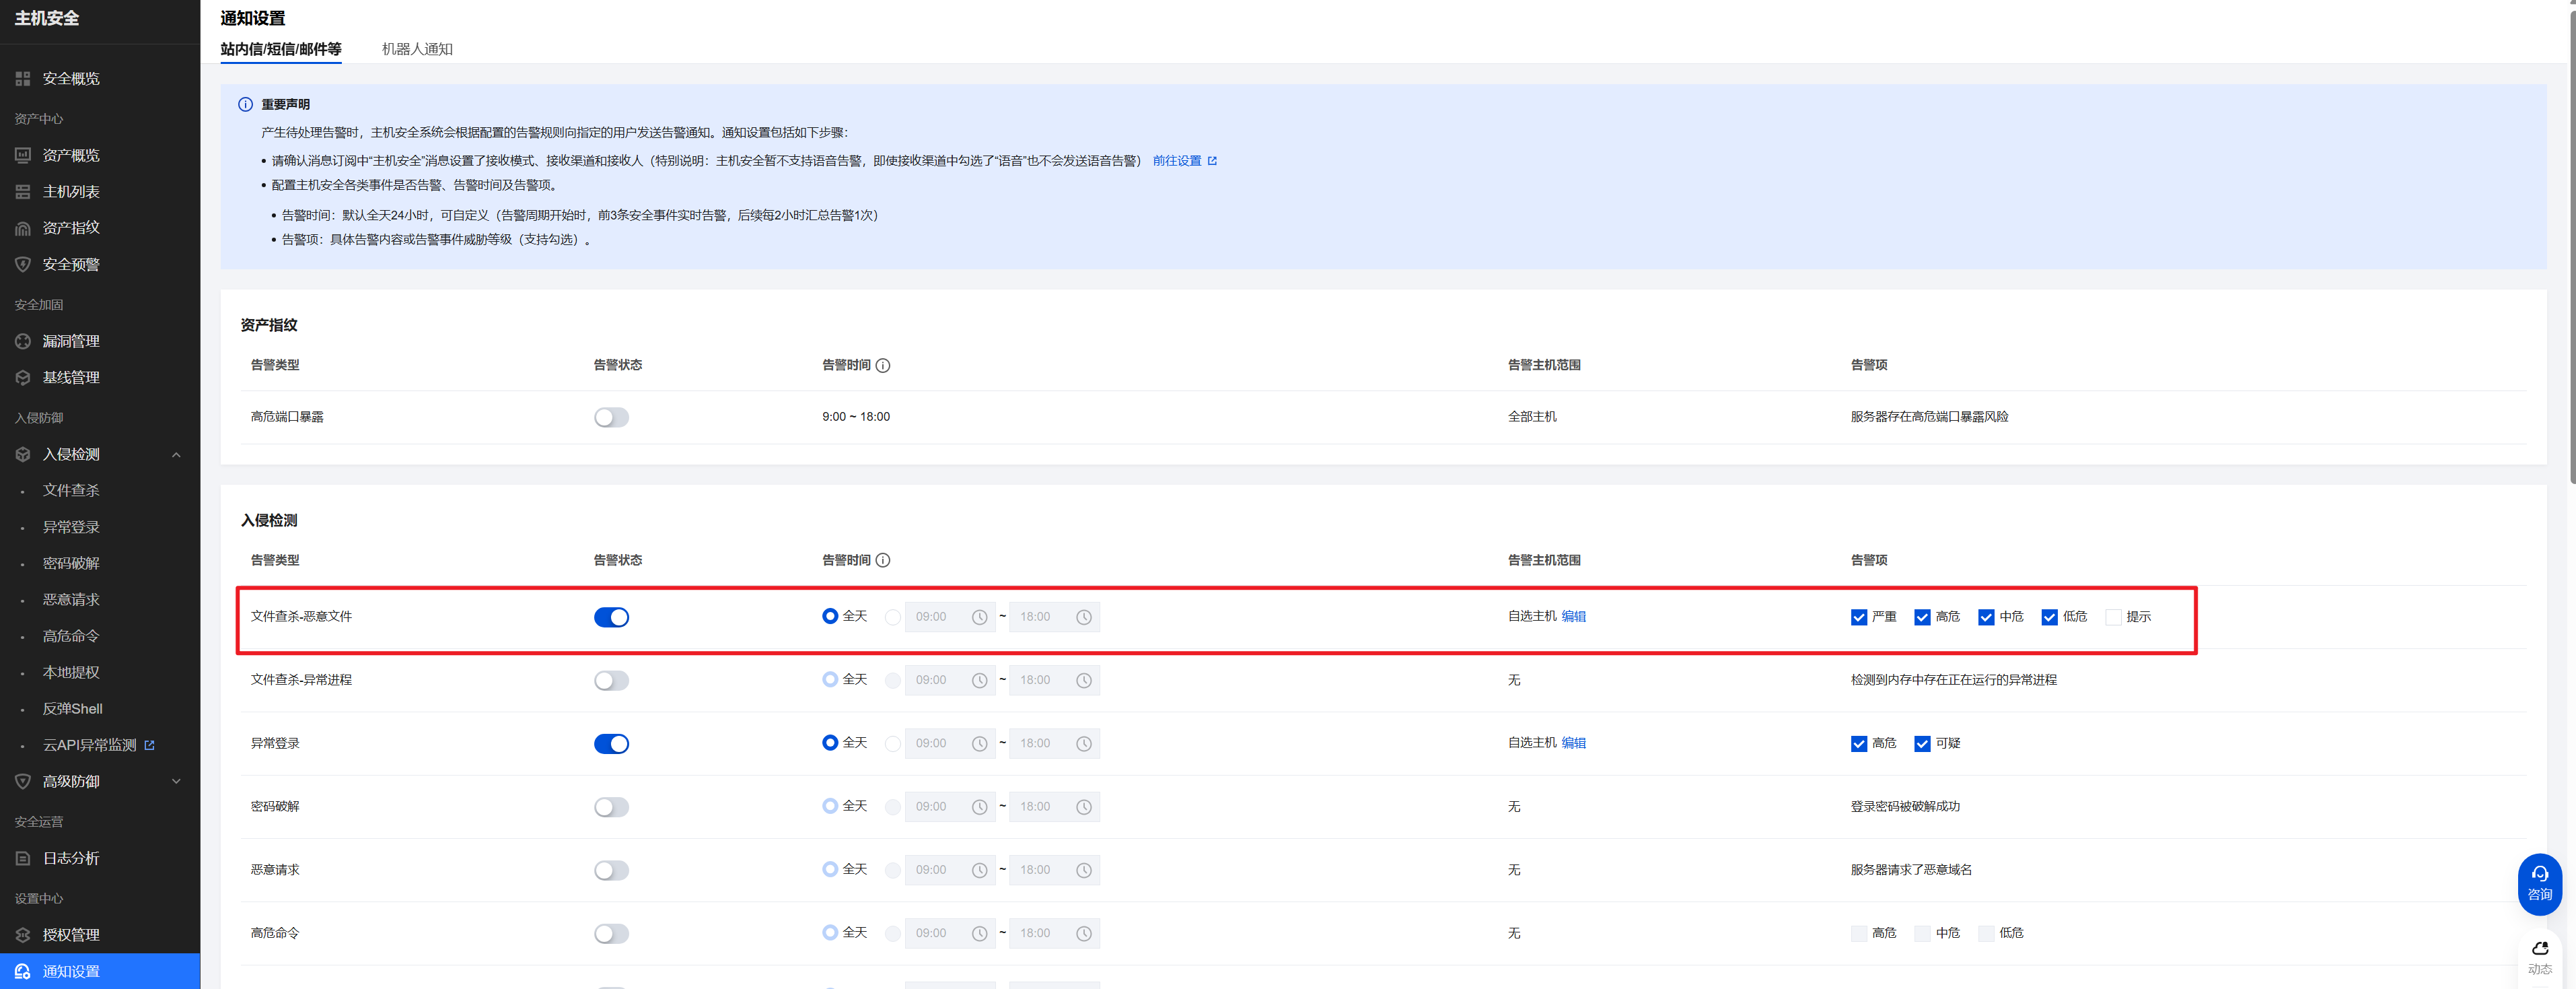Turn off the 文件查杀-恶意文件 alert switch
Image resolution: width=2576 pixels, height=989 pixels.
click(611, 618)
